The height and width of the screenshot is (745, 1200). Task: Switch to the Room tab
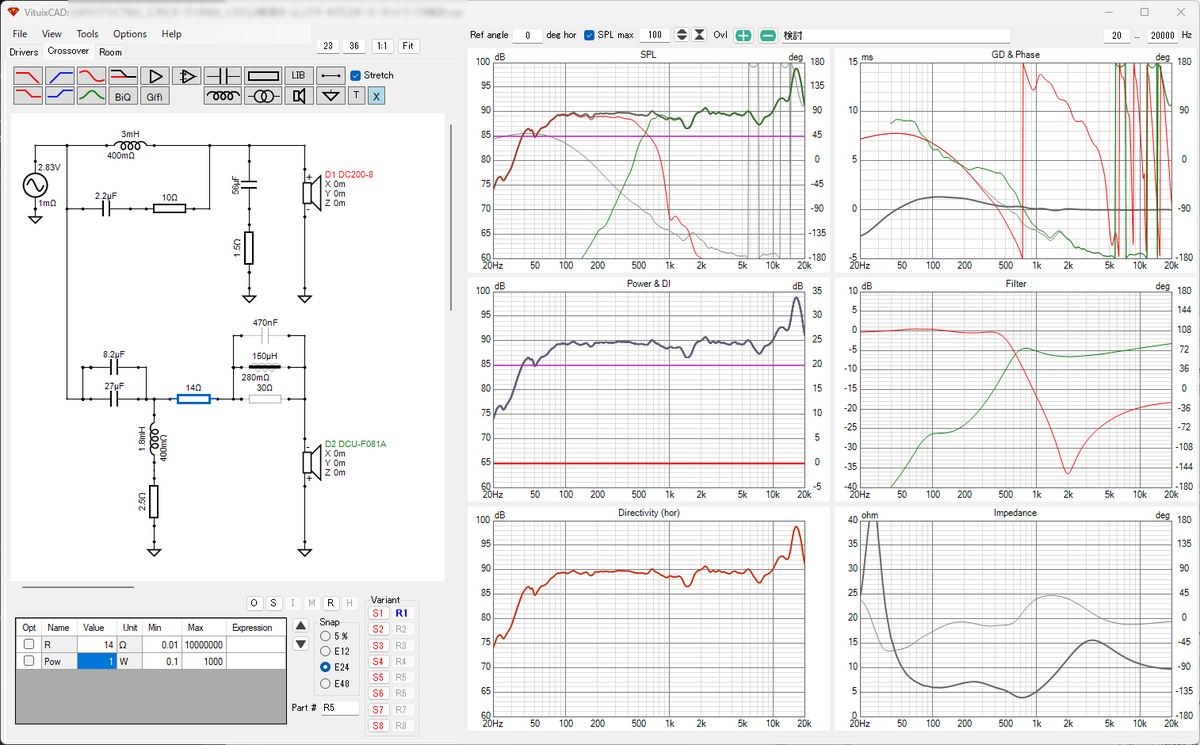(110, 52)
